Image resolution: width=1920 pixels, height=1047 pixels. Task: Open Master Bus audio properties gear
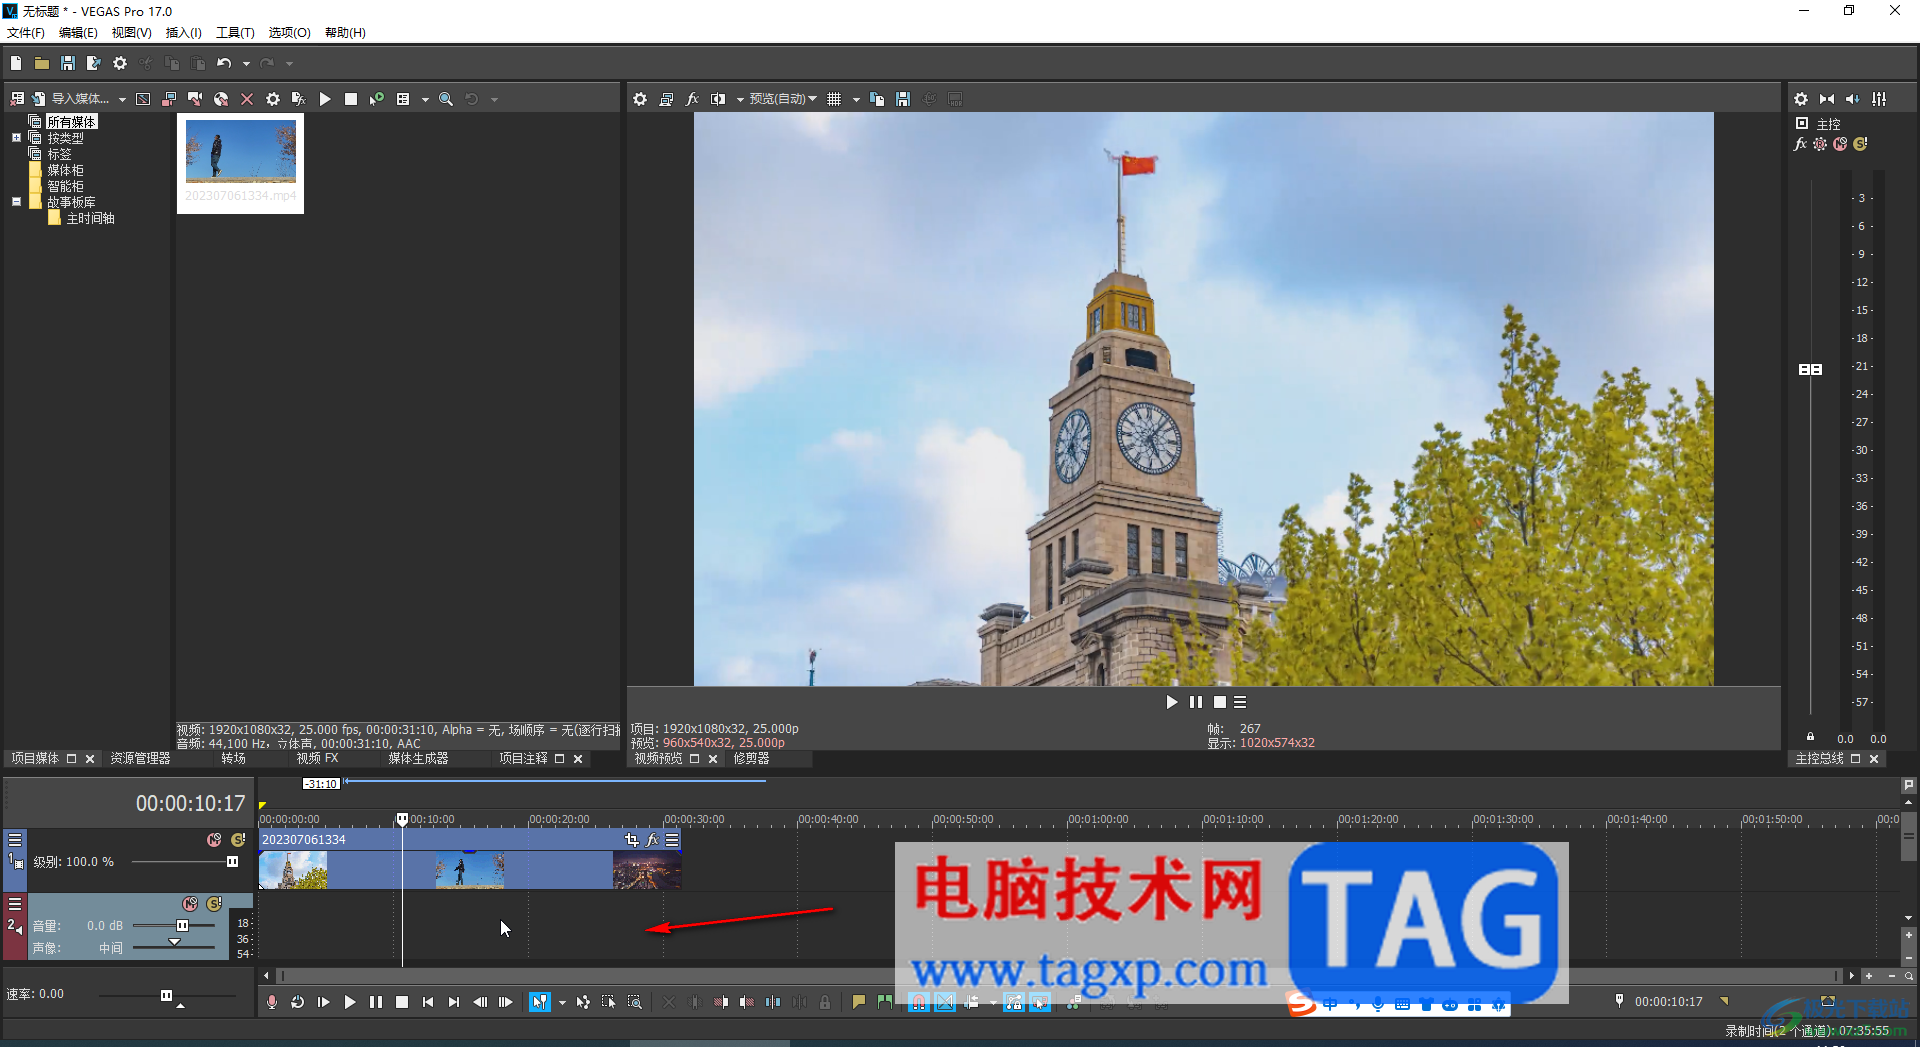1801,99
